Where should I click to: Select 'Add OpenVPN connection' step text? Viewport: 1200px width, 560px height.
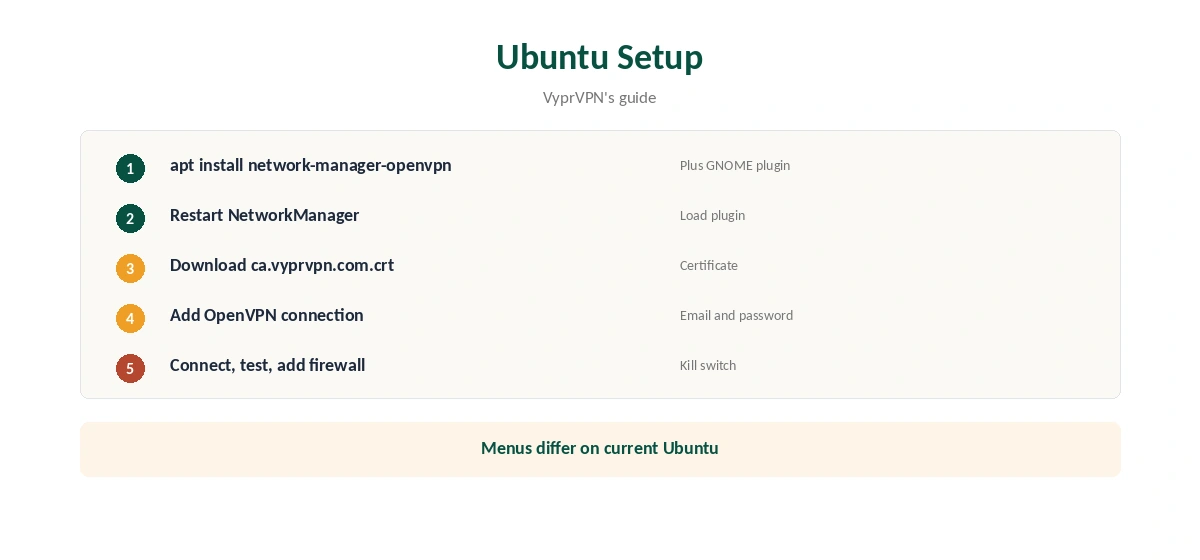[x=267, y=315]
